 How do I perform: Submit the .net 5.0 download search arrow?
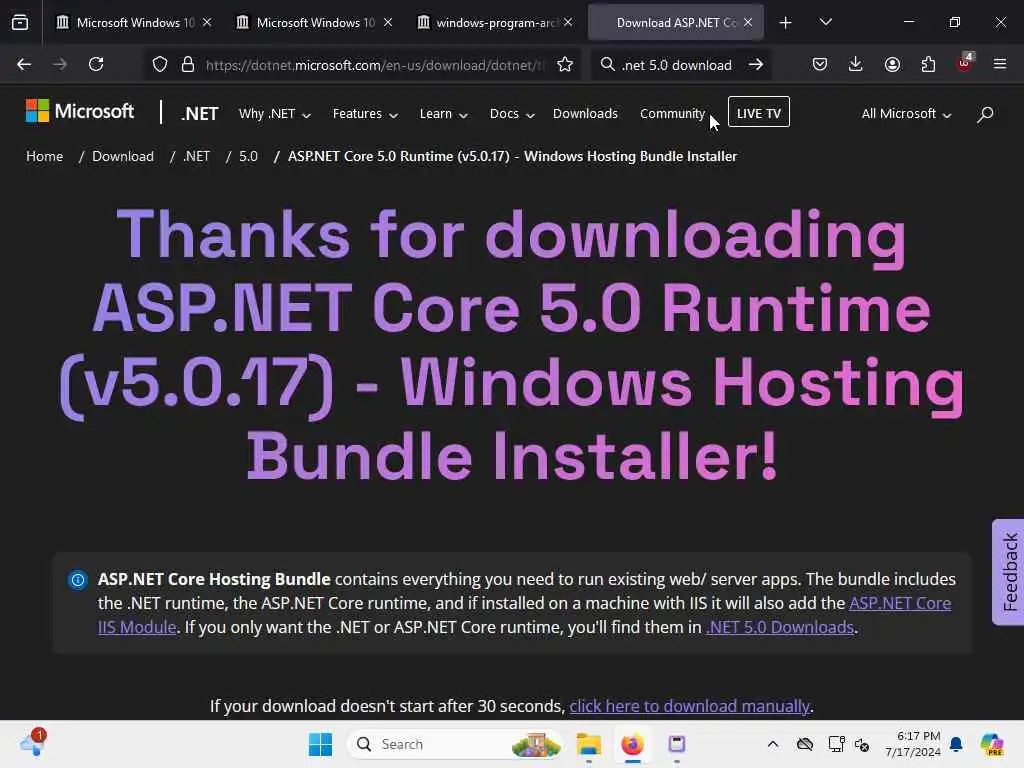[x=756, y=64]
